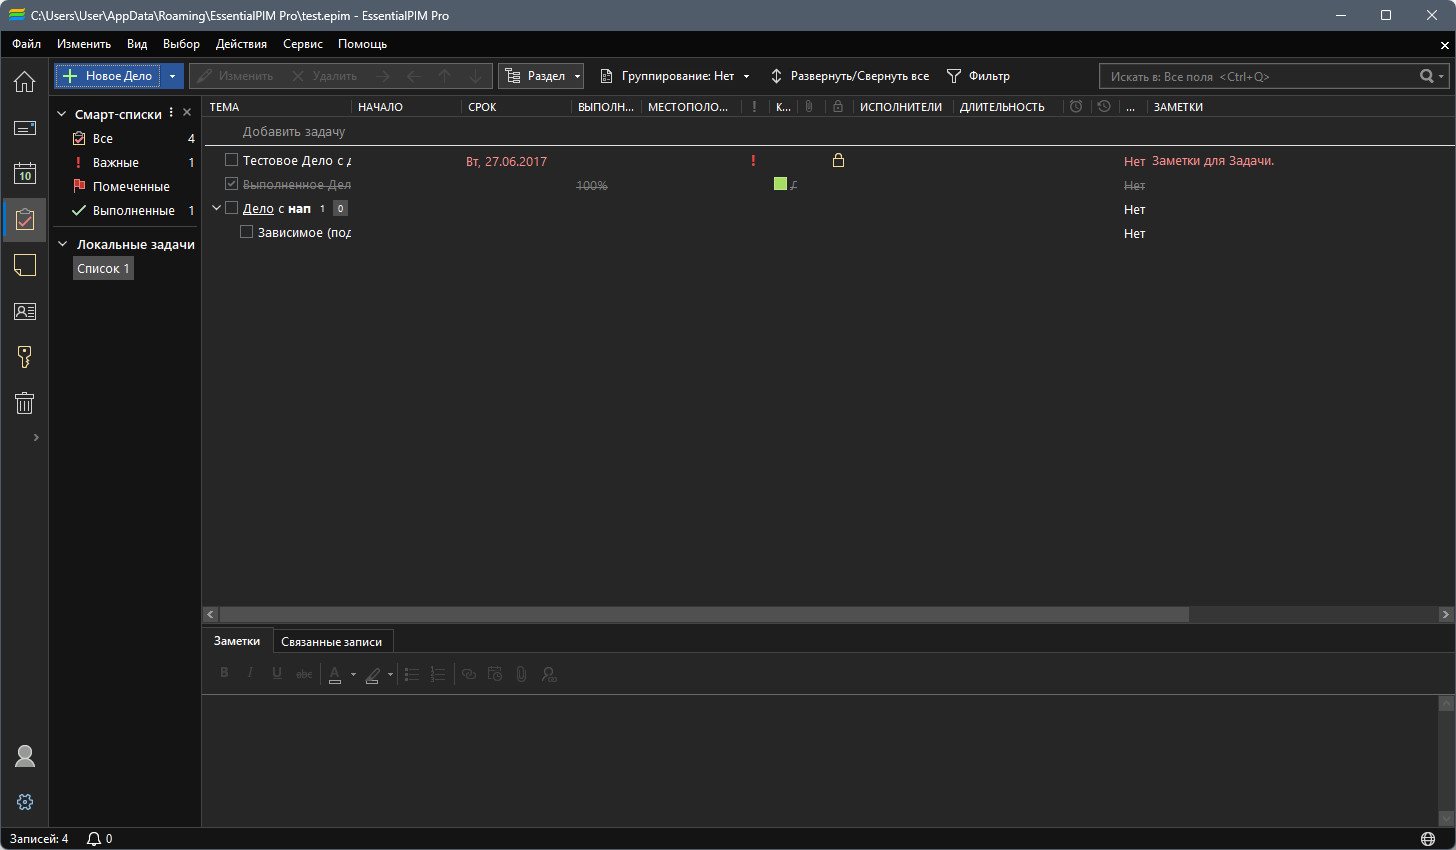Open the Группирование: Нет dropdown

coord(674,76)
